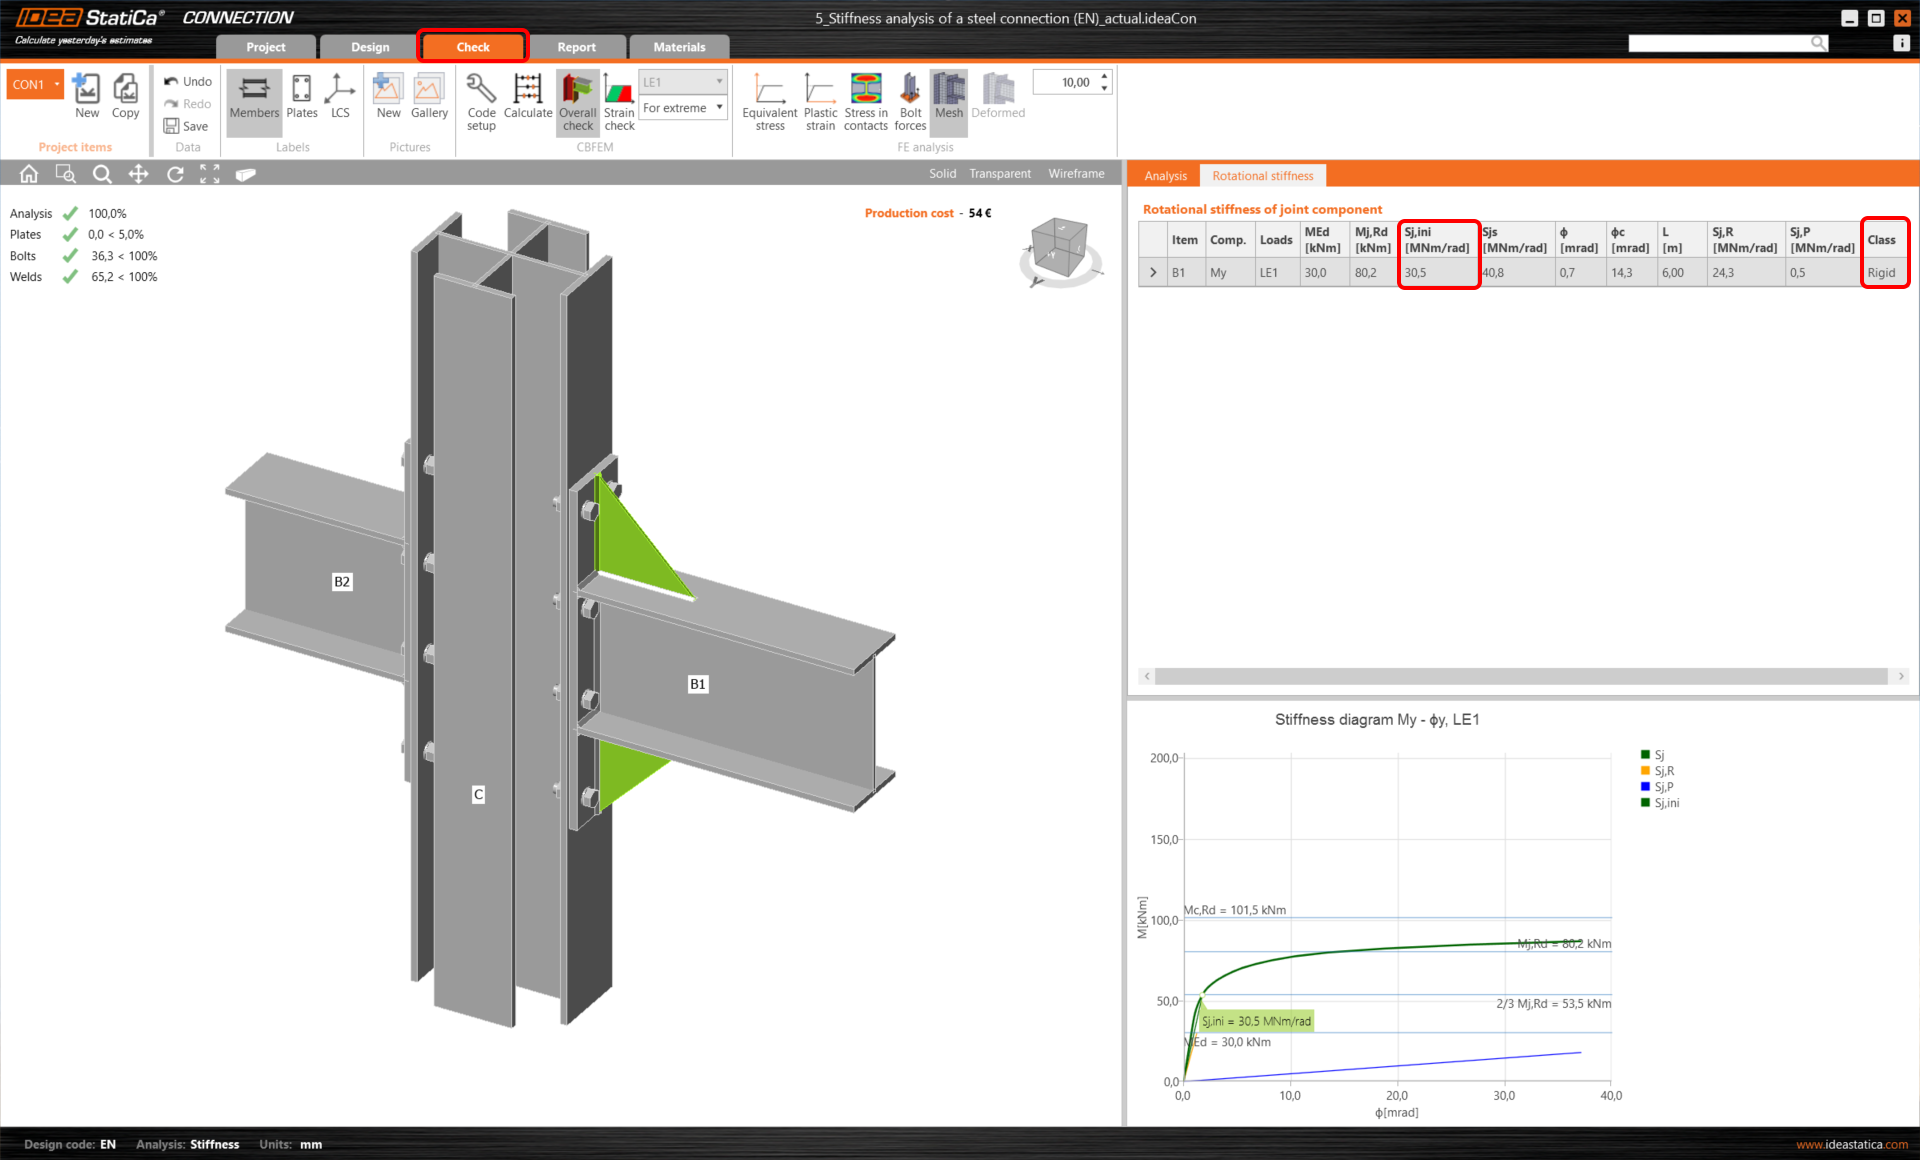Viewport: 1920px width, 1160px height.
Task: Display Bolt forces in the FE analysis
Action: pyautogui.click(x=909, y=100)
